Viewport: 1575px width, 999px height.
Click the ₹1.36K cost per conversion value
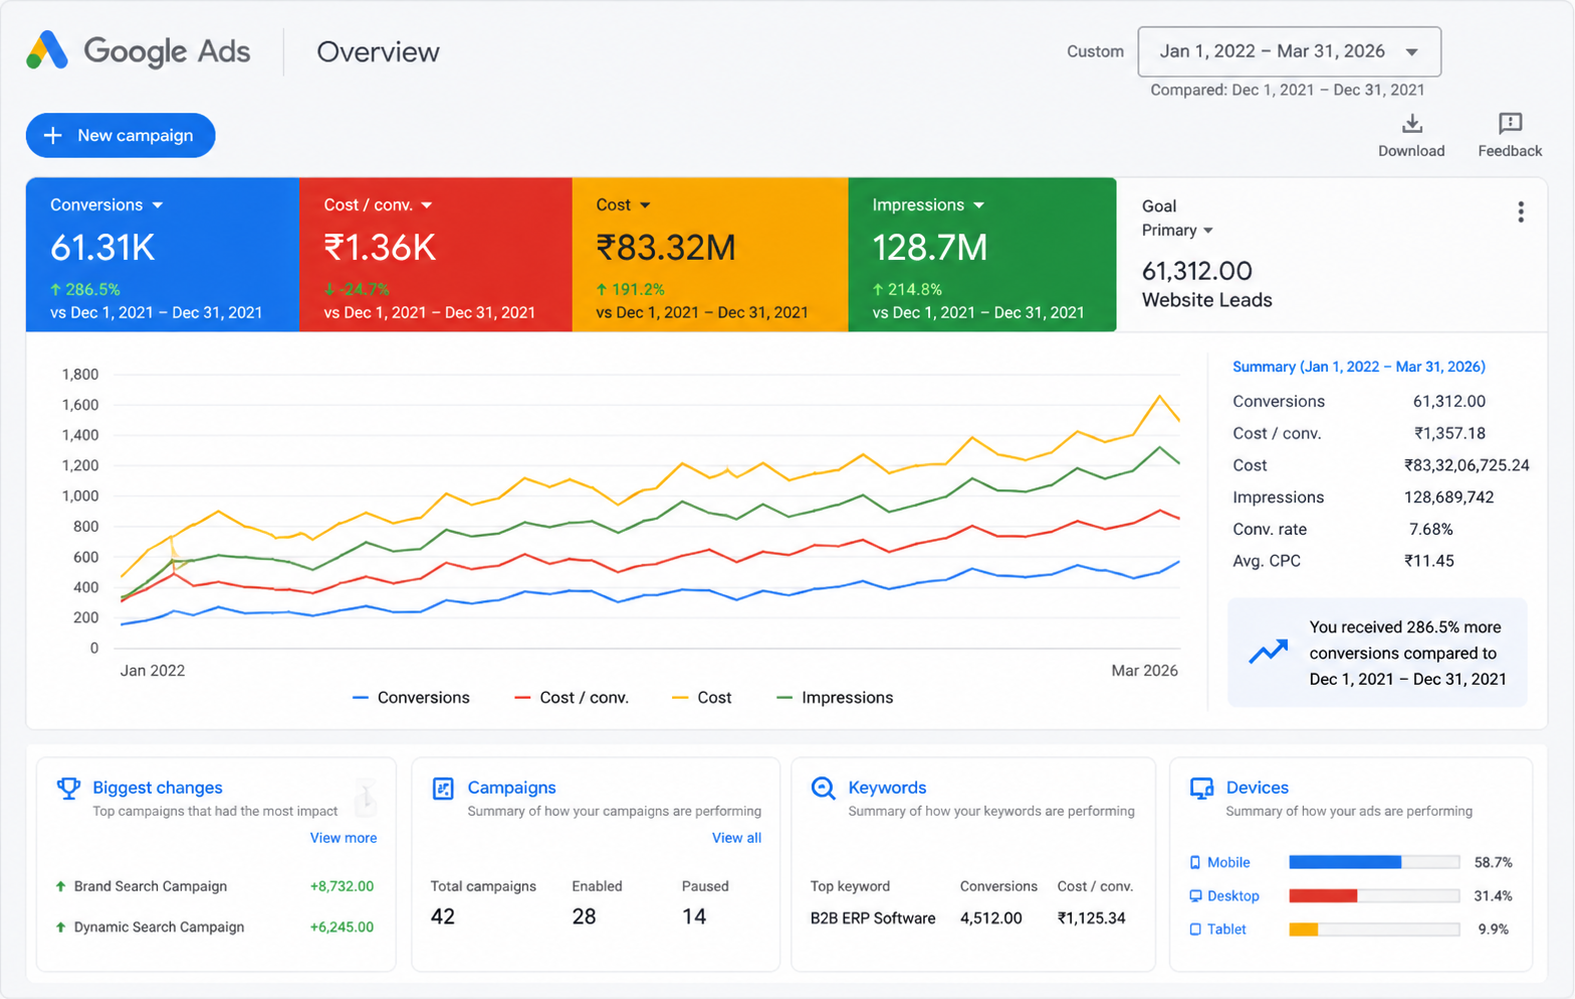point(380,247)
